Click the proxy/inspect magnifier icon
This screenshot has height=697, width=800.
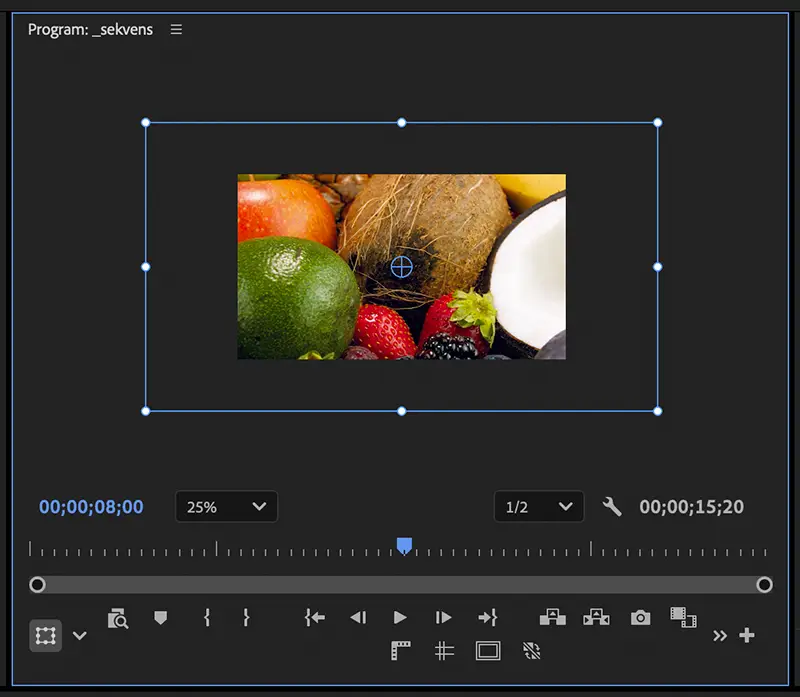118,618
